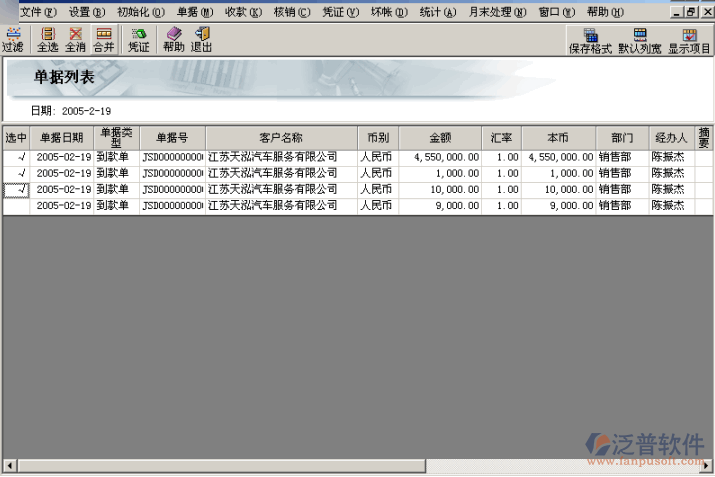Click the horizontal scrollbar right arrow

[x=708, y=466]
